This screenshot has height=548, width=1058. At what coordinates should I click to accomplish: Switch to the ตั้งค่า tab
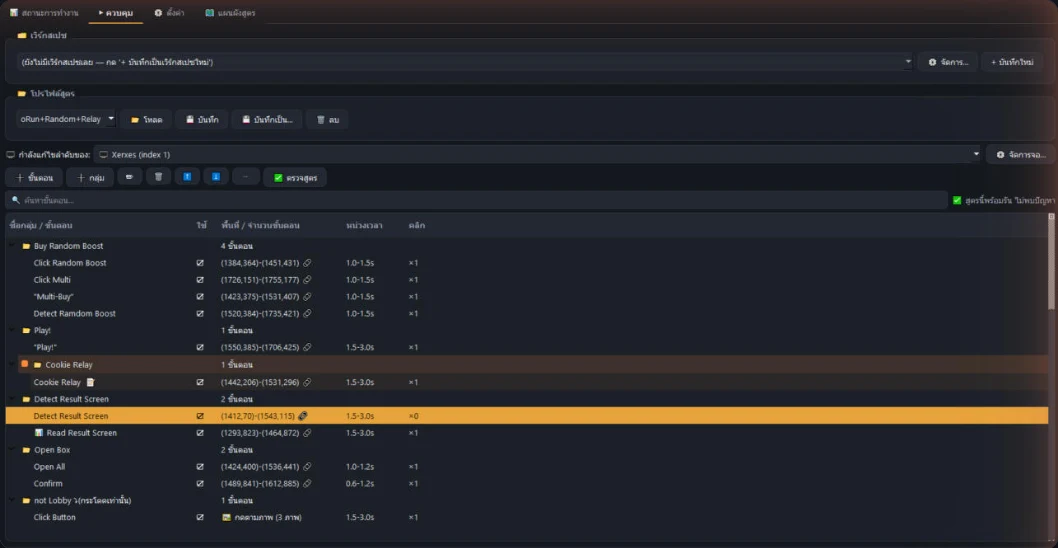[x=171, y=13]
